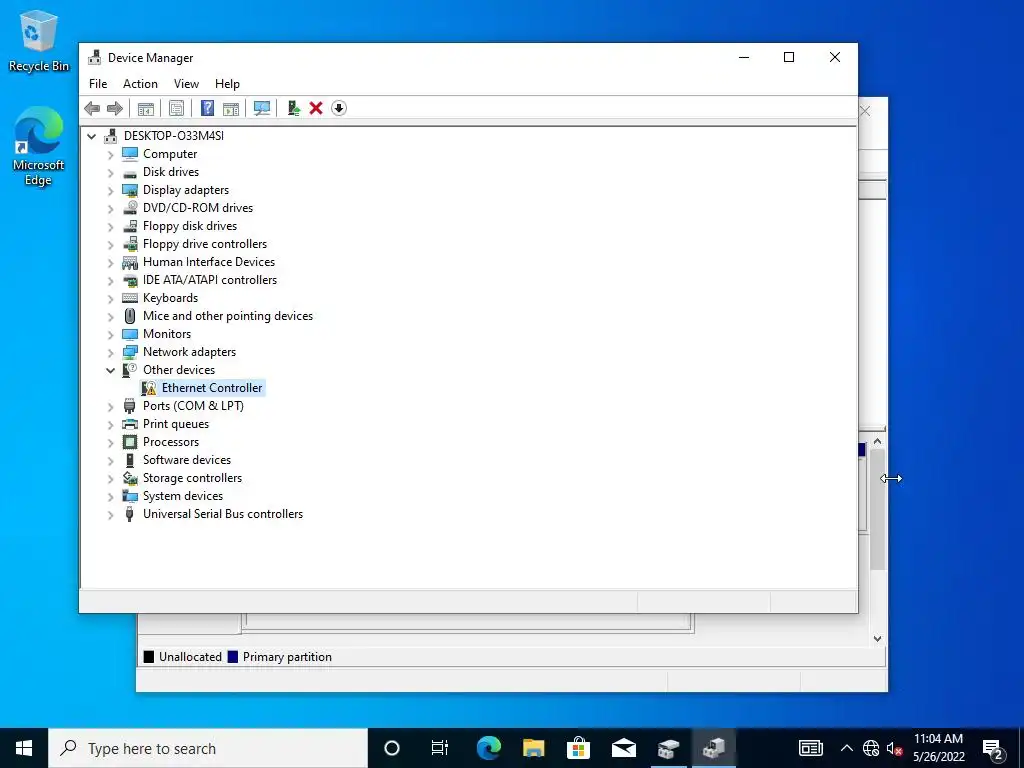The width and height of the screenshot is (1024, 768).
Task: Click the Forward arrow toolbar icon
Action: [115, 108]
